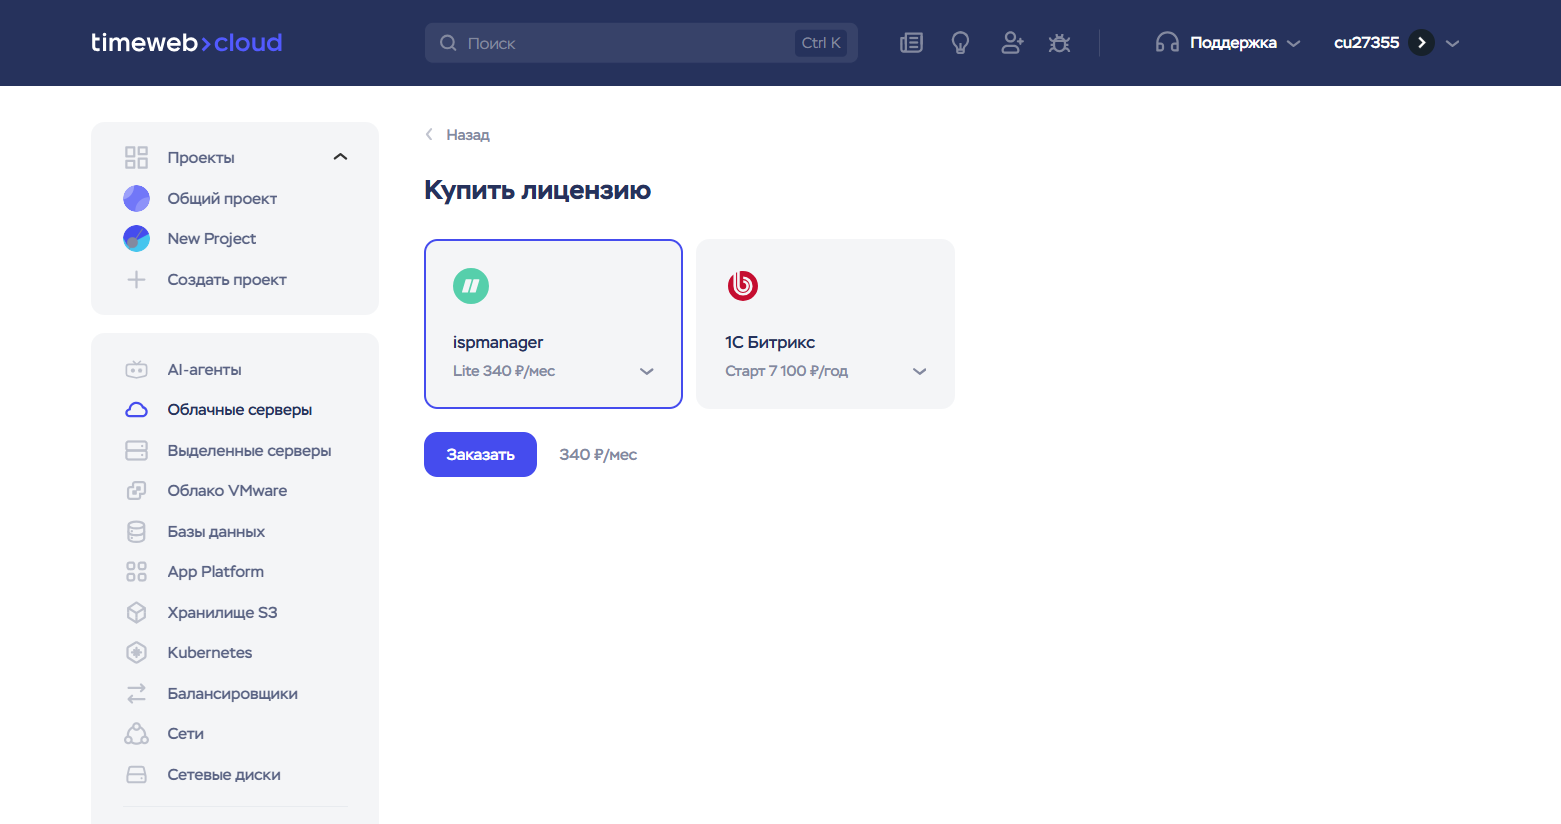Collapse the Проекты section
This screenshot has width=1561, height=824.
pos(340,157)
